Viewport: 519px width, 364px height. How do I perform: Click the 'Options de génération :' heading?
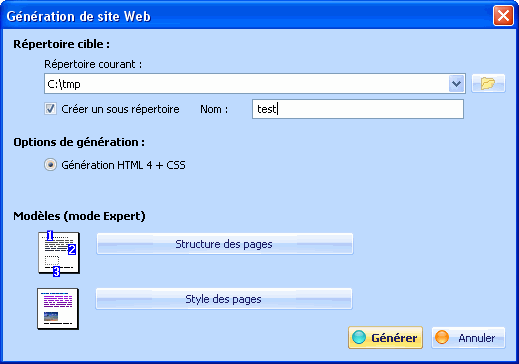(x=79, y=142)
